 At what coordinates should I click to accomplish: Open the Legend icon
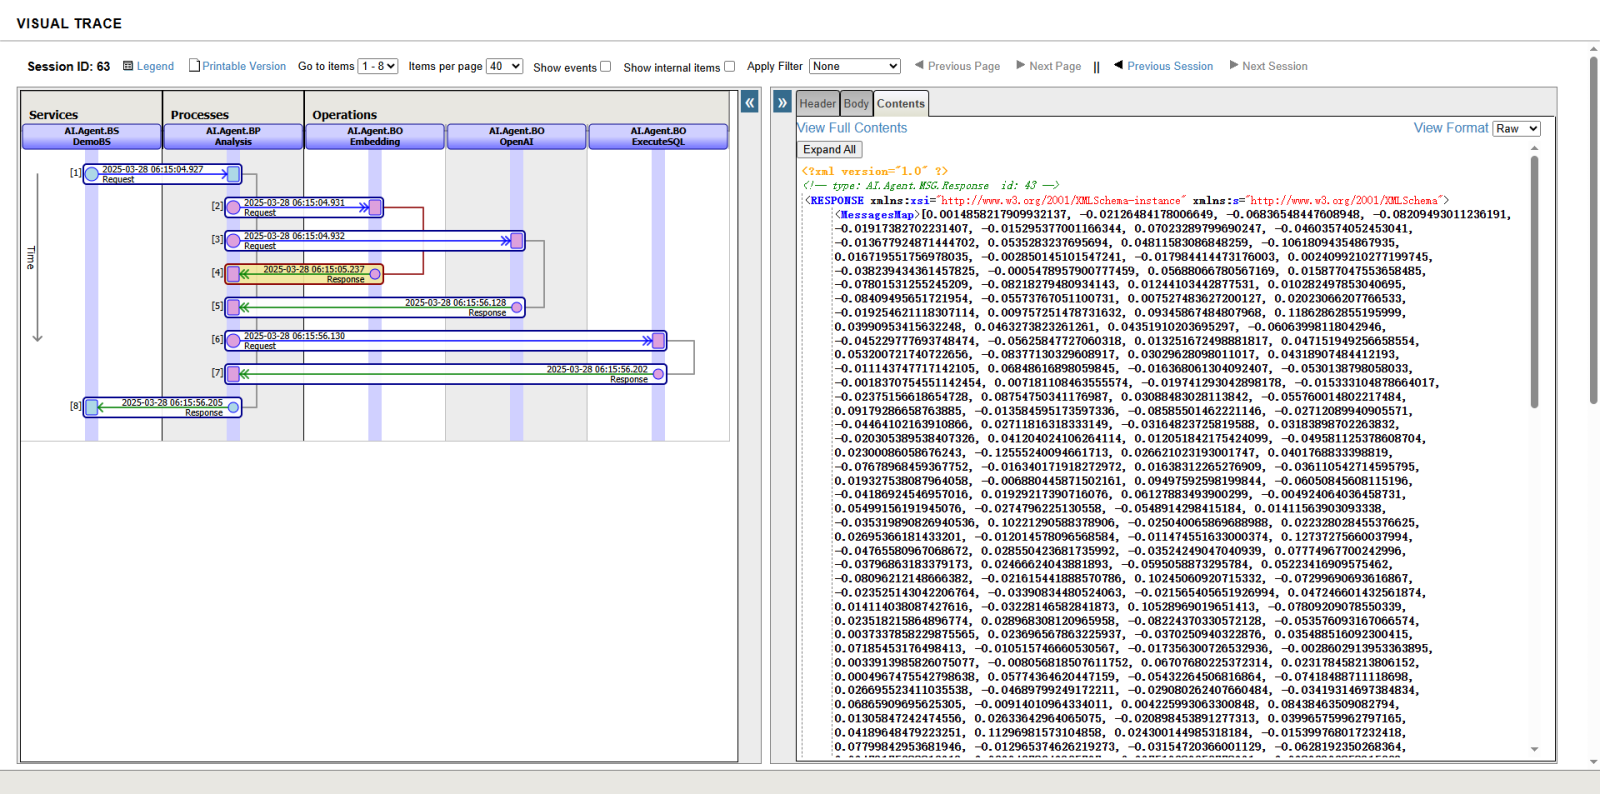click(128, 66)
